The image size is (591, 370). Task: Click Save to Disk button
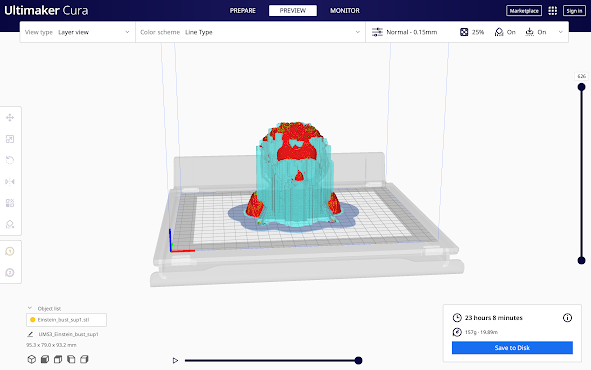512,348
